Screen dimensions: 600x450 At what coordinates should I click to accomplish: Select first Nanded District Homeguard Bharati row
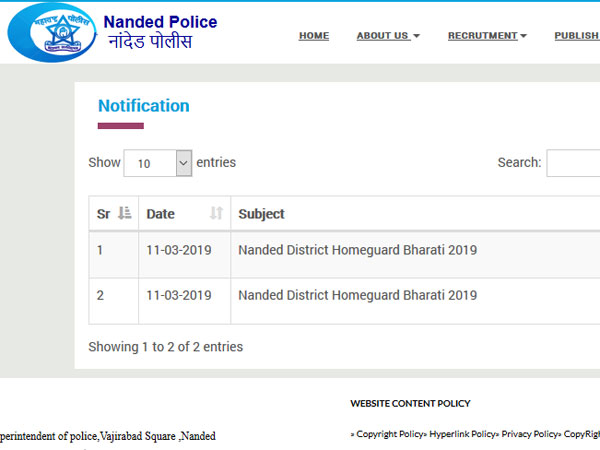(x=357, y=250)
